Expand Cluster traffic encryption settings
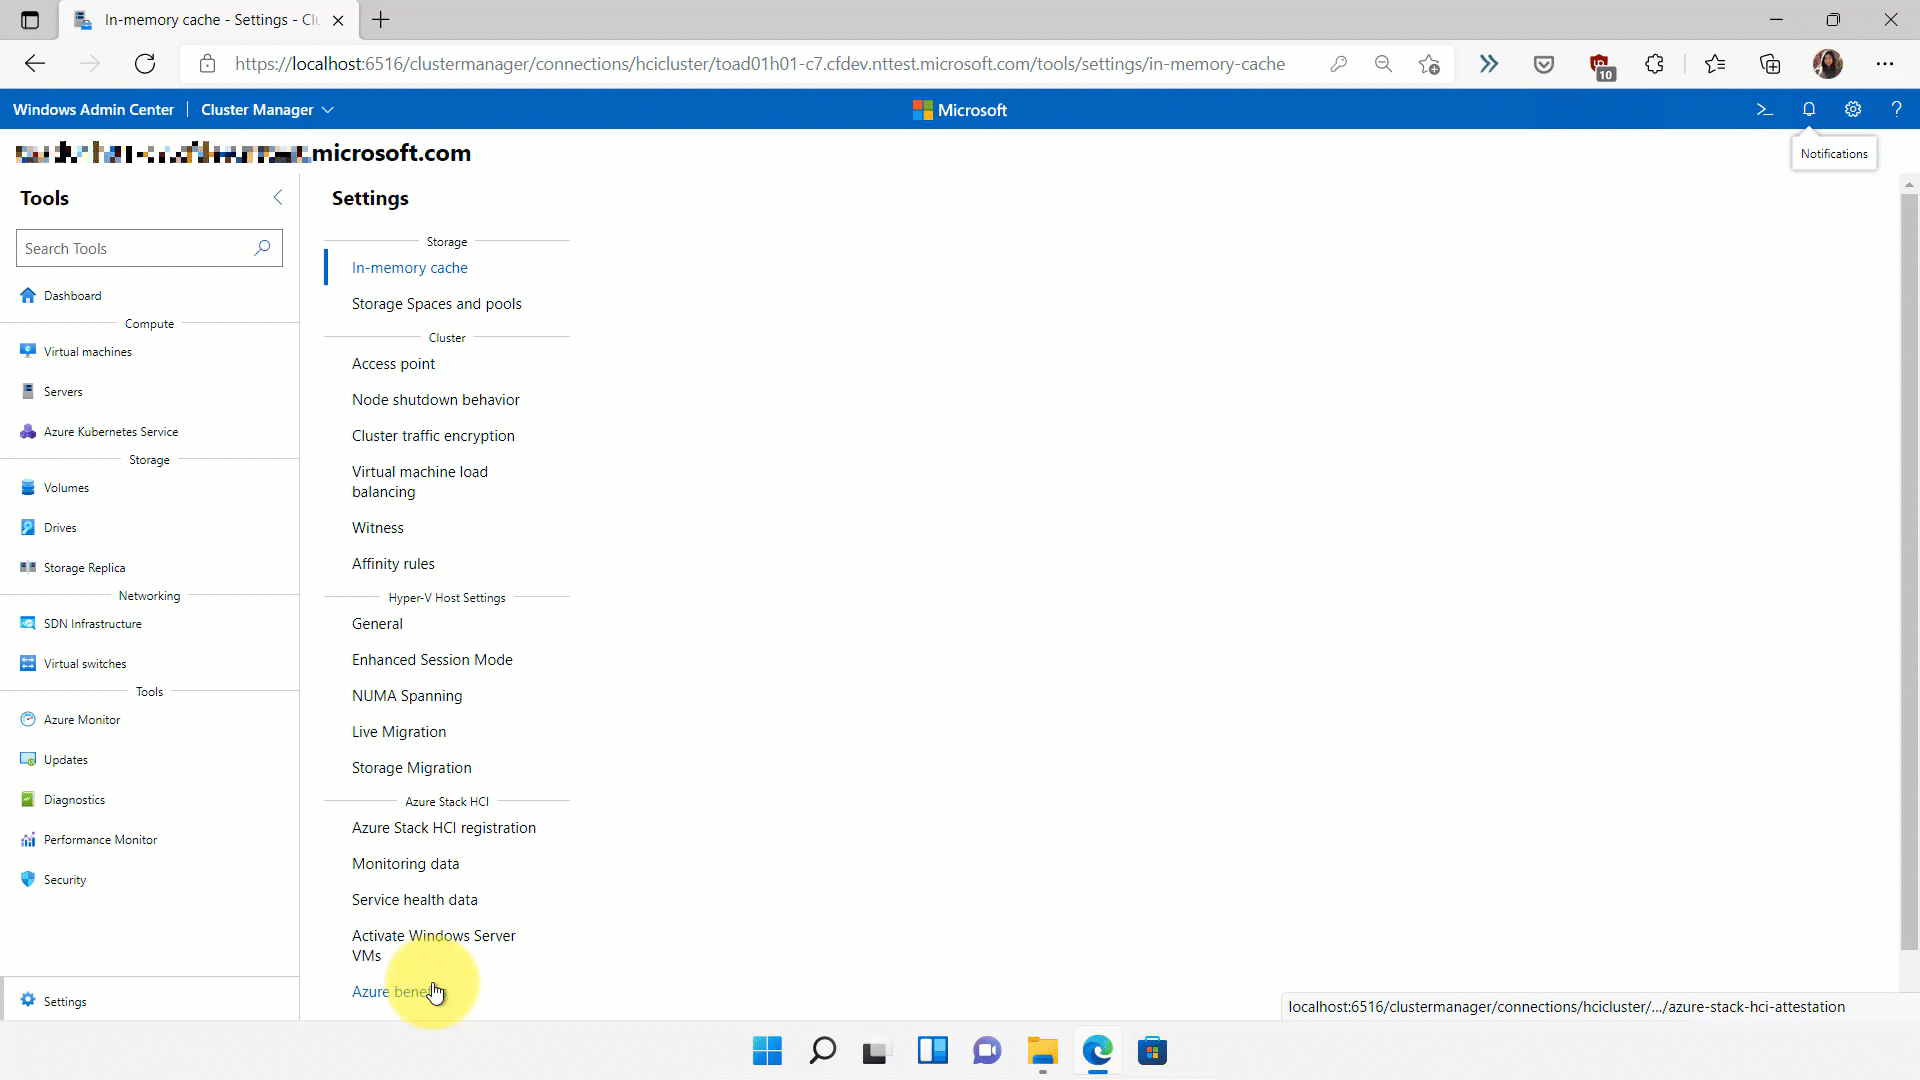Screen dimensions: 1920x1080 pos(433,435)
